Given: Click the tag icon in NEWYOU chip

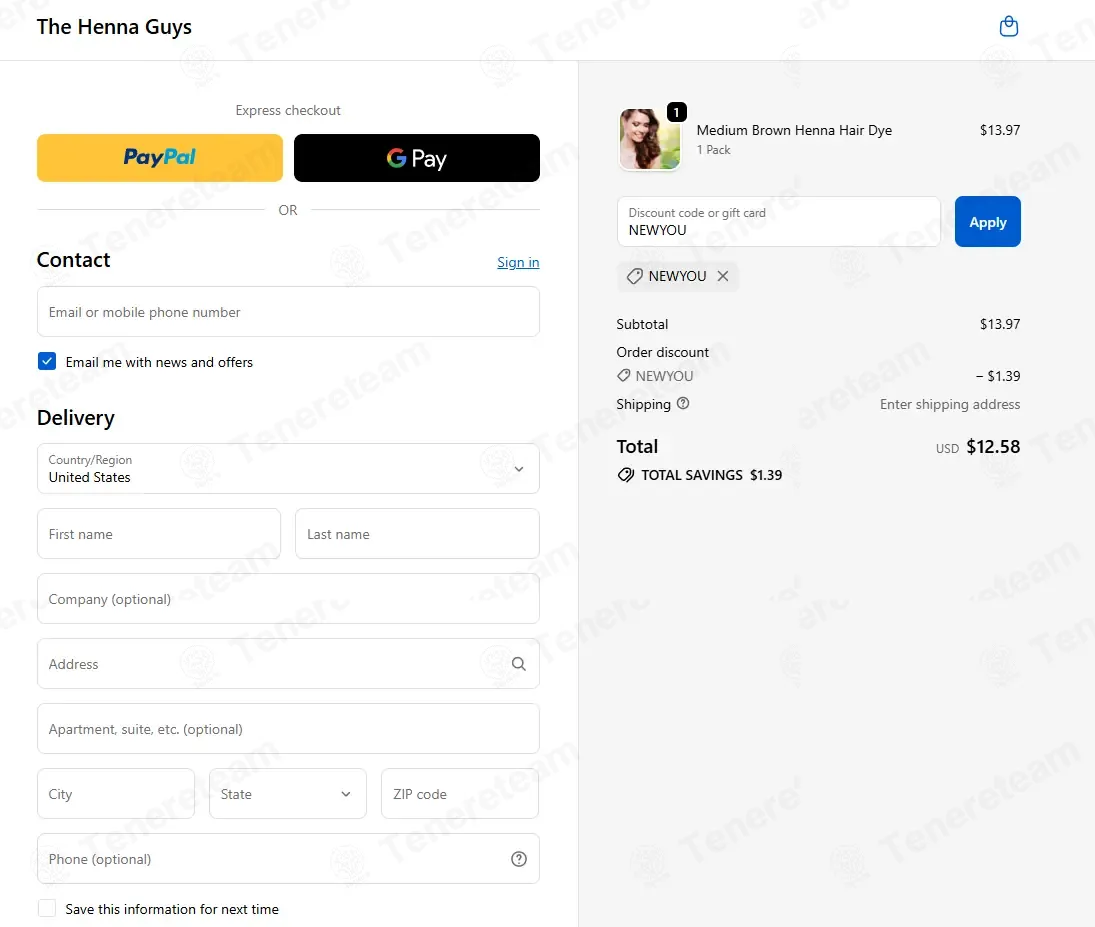Looking at the screenshot, I should [634, 276].
